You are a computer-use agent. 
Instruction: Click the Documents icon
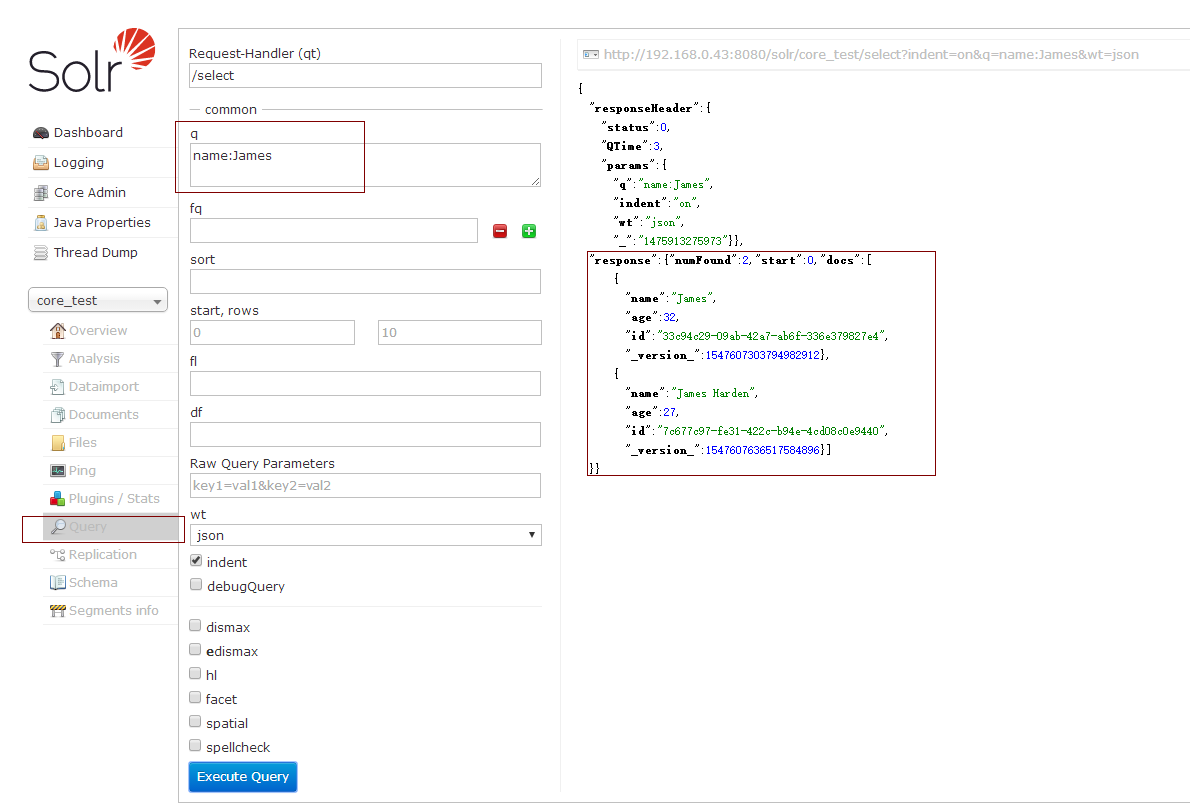(58, 415)
